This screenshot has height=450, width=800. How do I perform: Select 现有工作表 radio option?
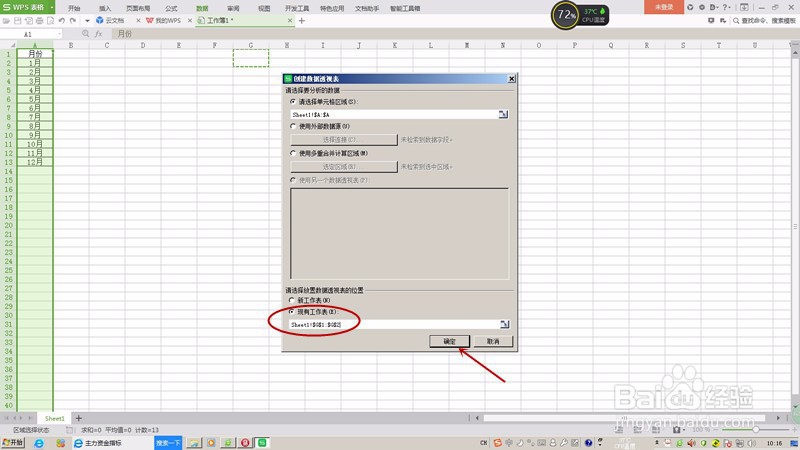[x=292, y=312]
